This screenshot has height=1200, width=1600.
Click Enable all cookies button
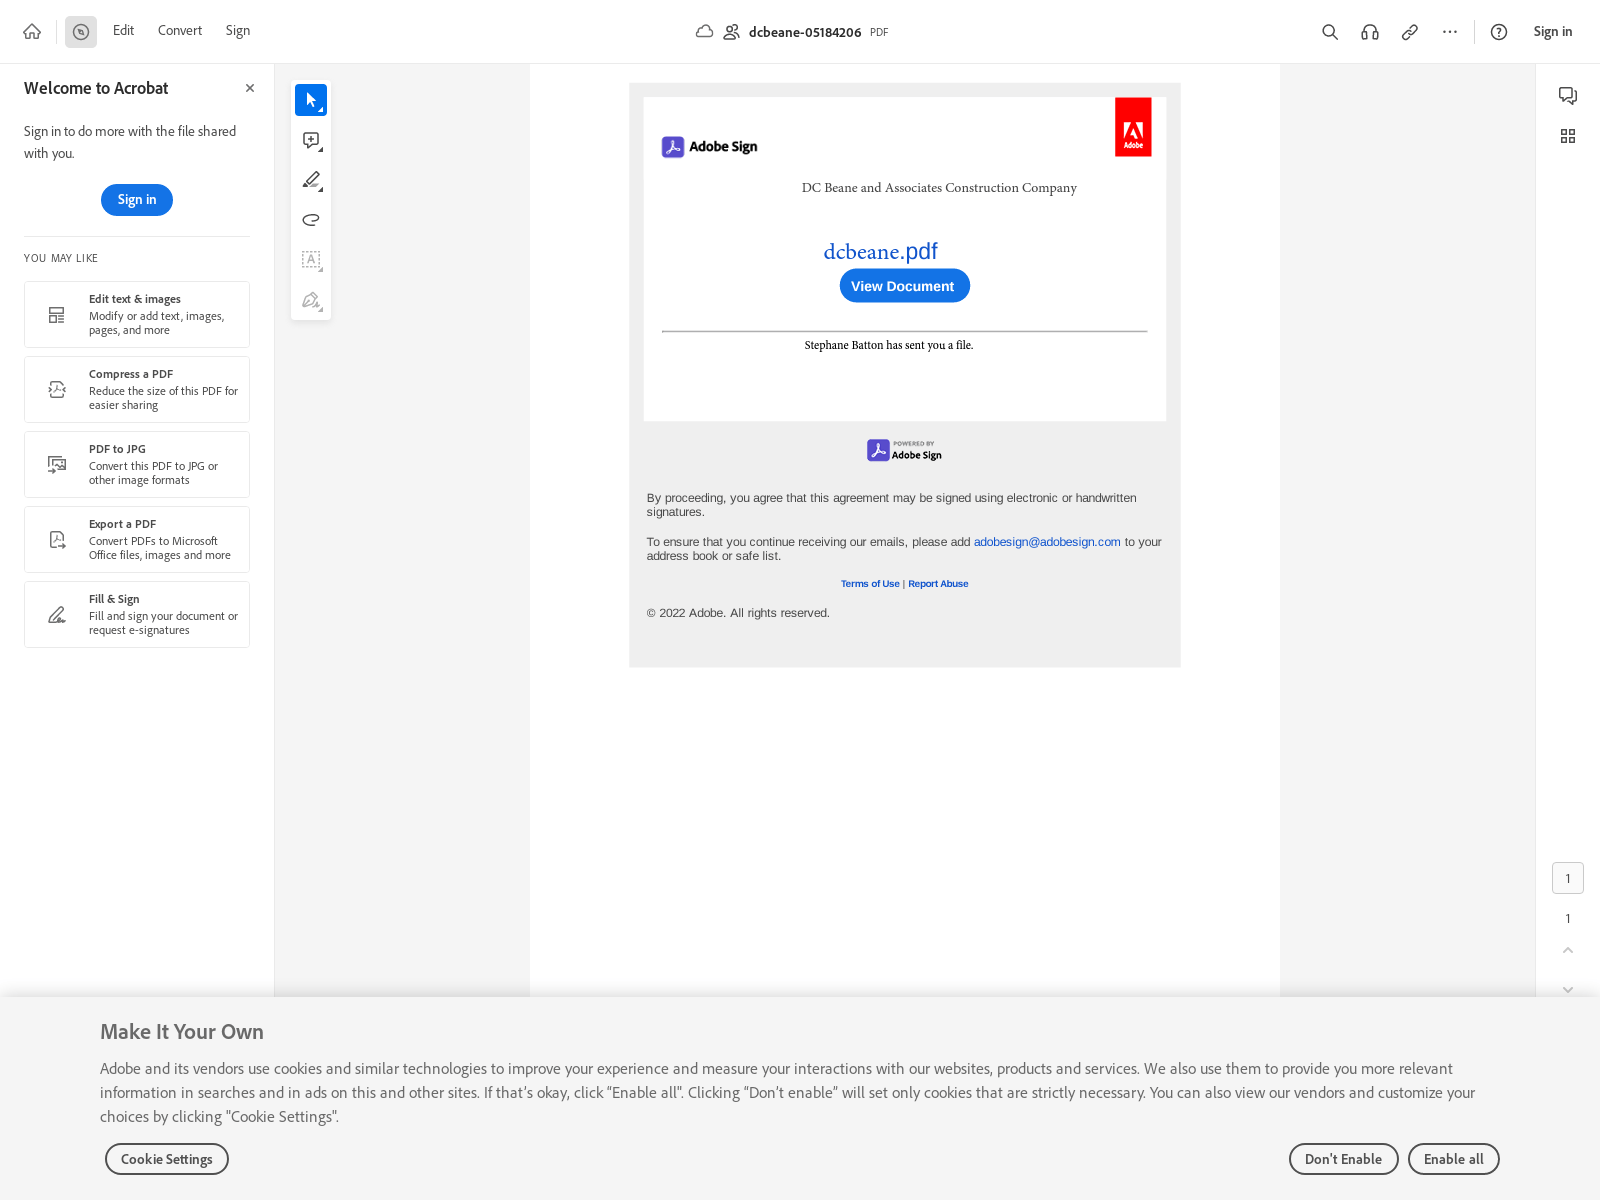point(1454,1159)
